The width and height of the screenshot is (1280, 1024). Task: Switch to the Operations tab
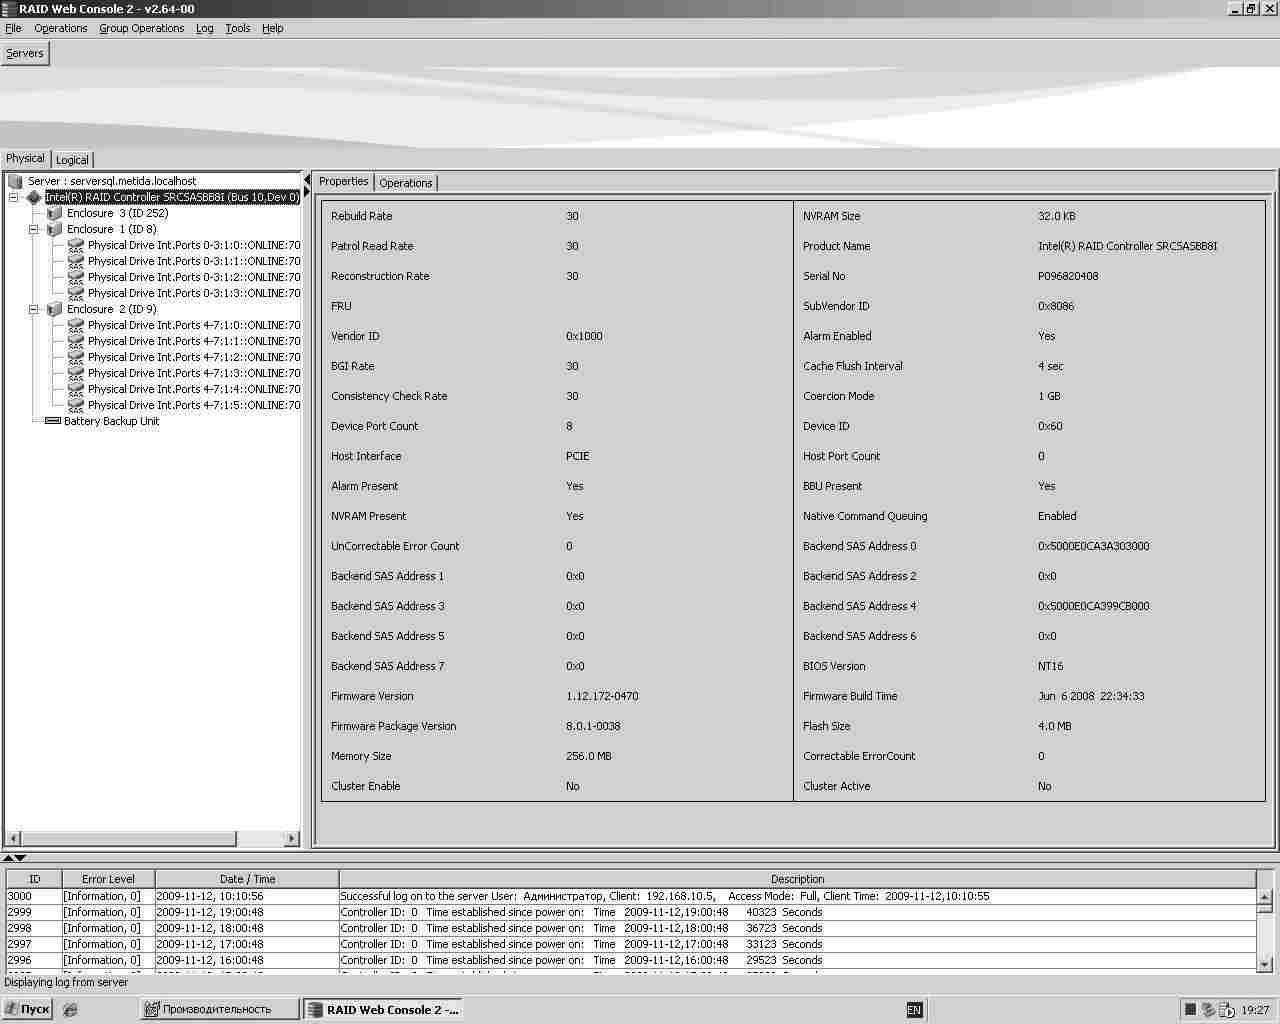pyautogui.click(x=405, y=183)
